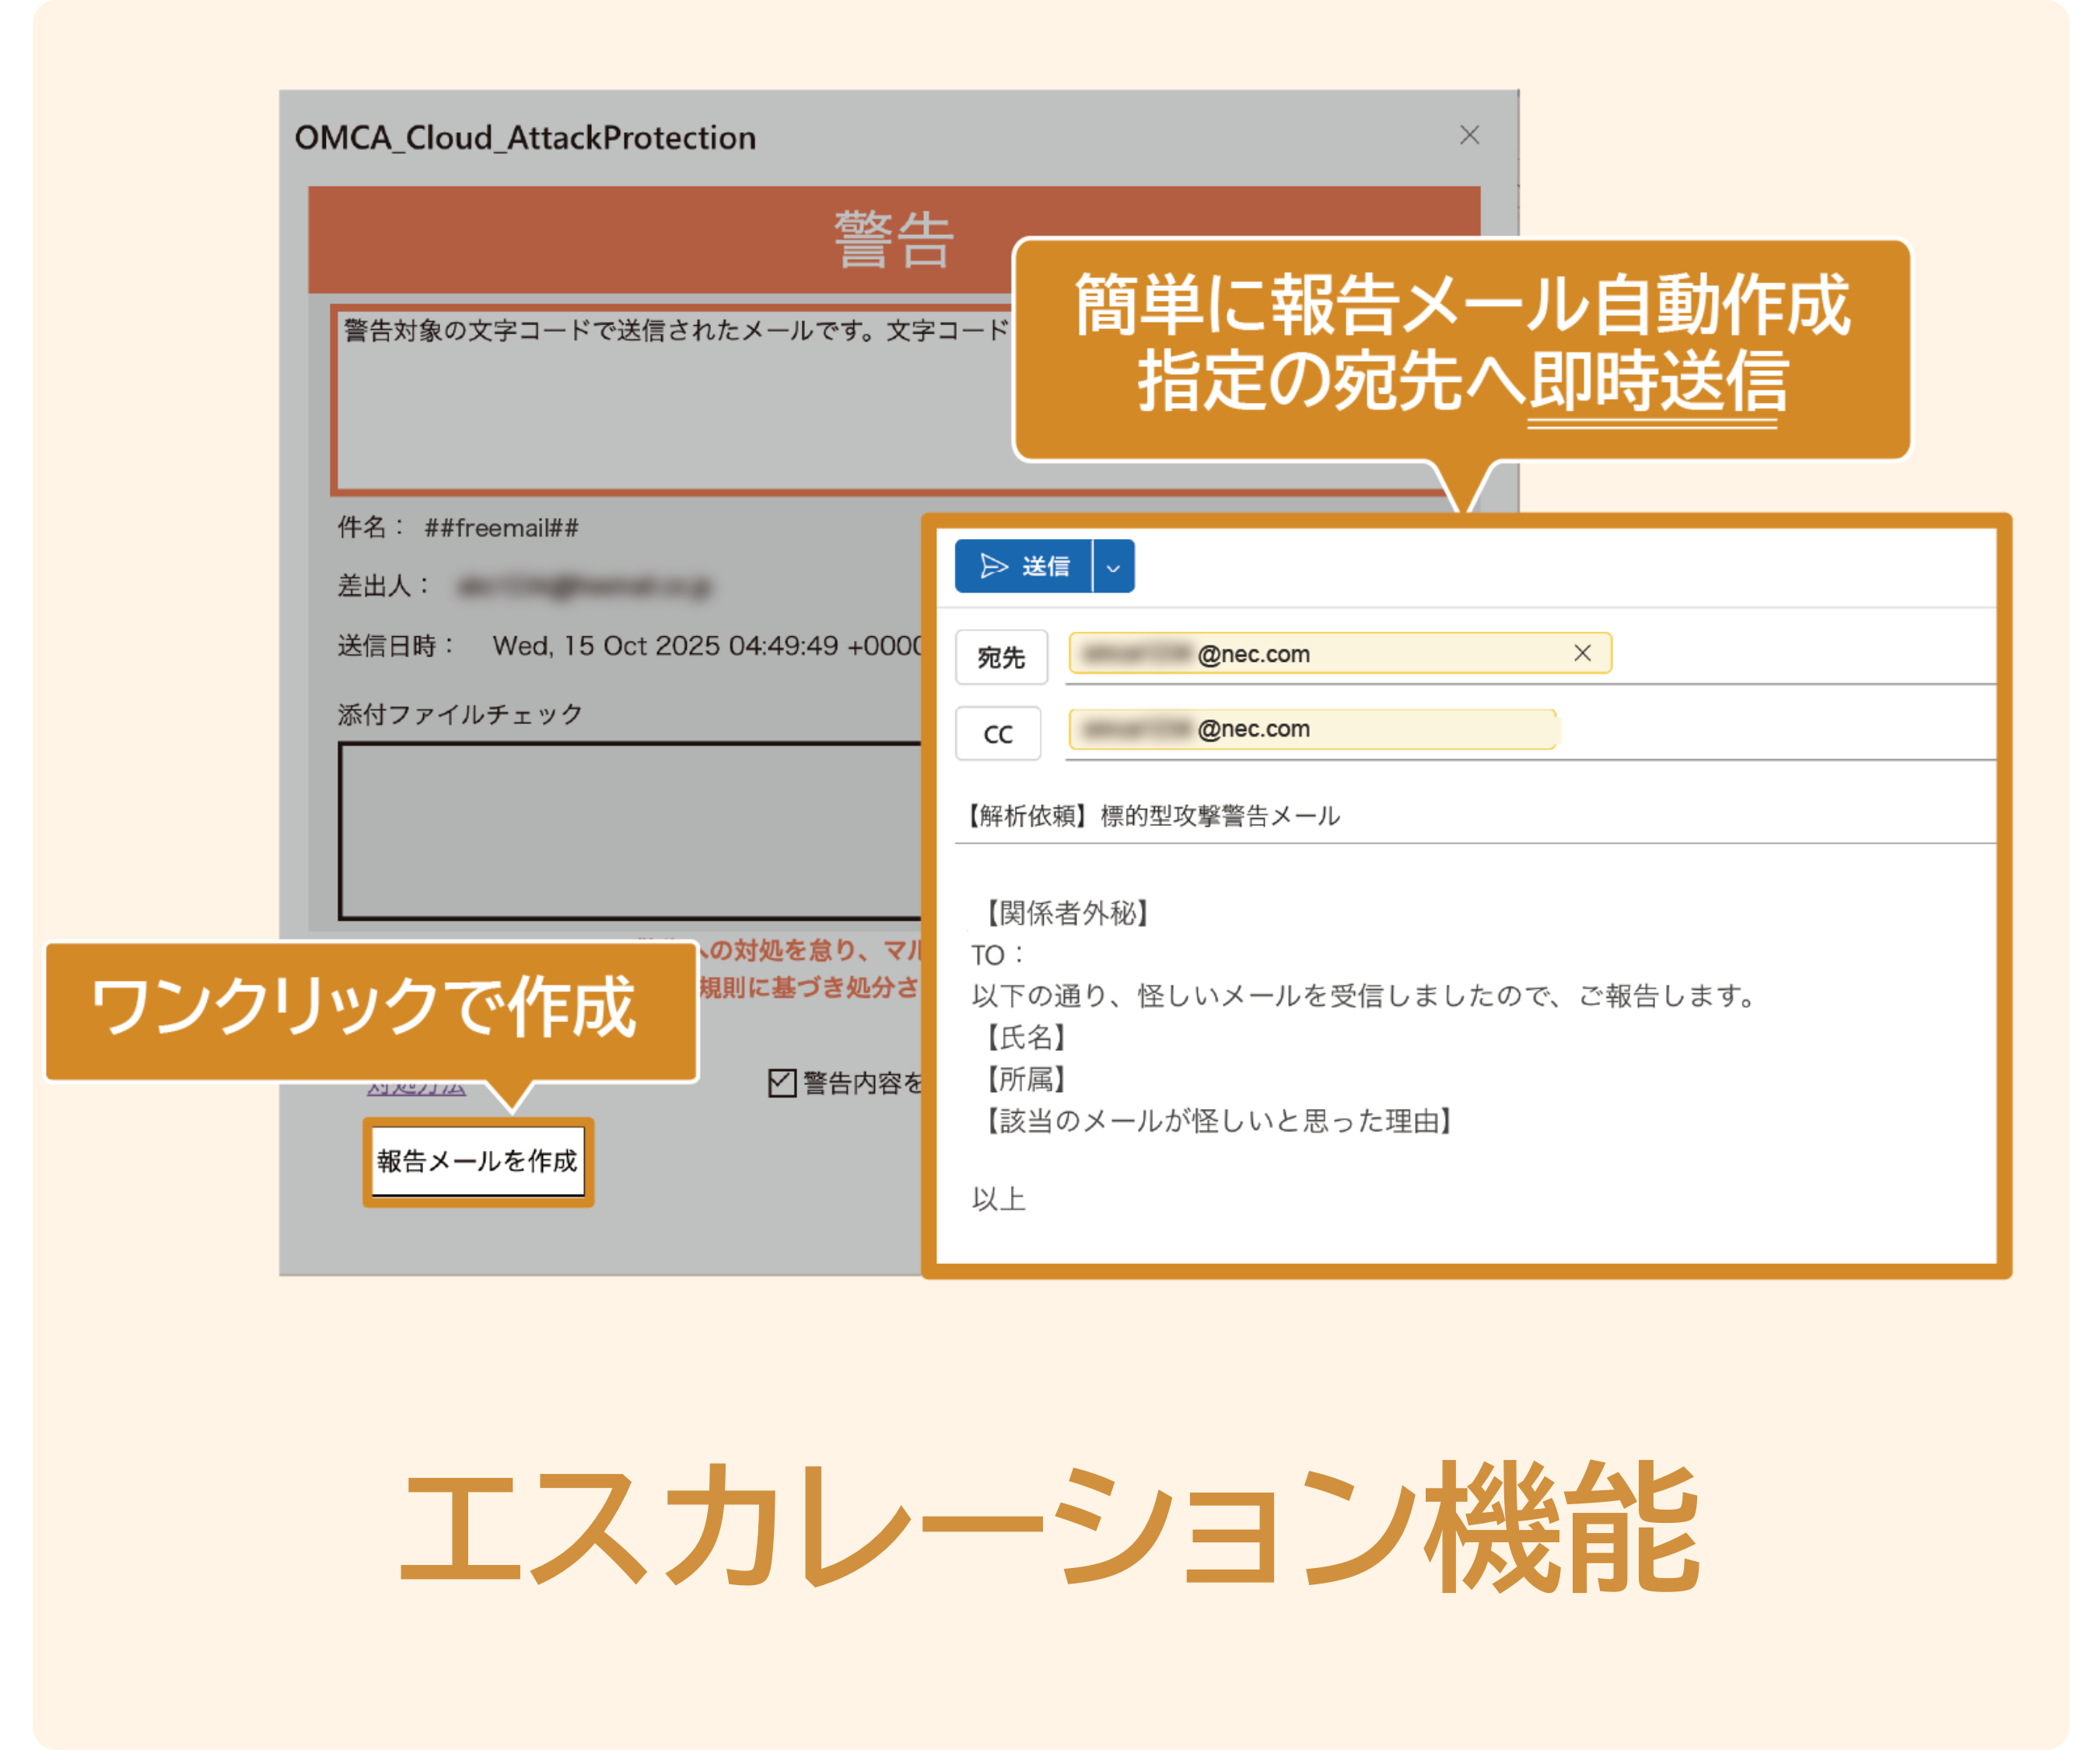The width and height of the screenshot is (2100, 1750).
Task: Toggle the 警告内容 checkbox
Action: tap(782, 1082)
